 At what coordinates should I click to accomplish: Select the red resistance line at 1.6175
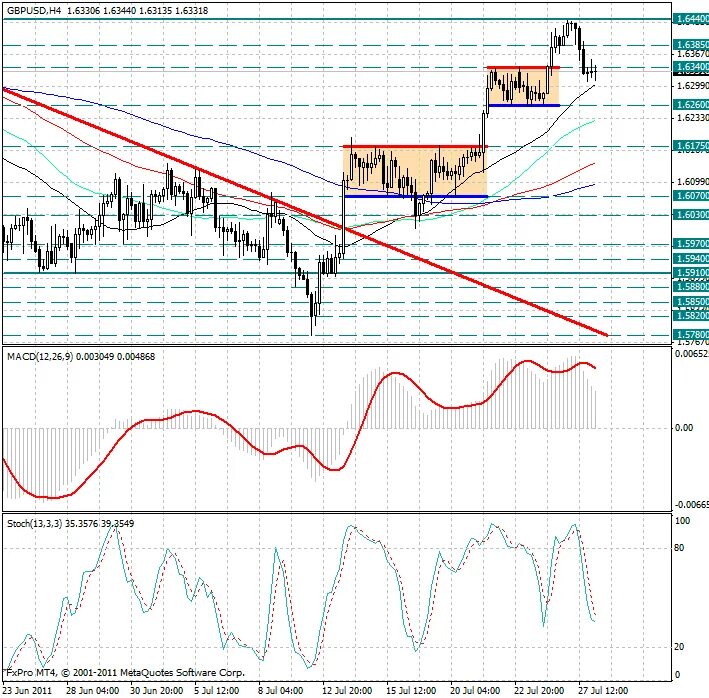[415, 146]
